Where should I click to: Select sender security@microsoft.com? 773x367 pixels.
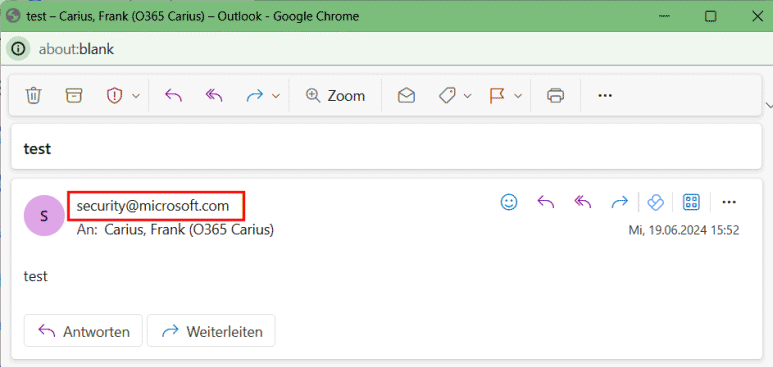click(153, 206)
